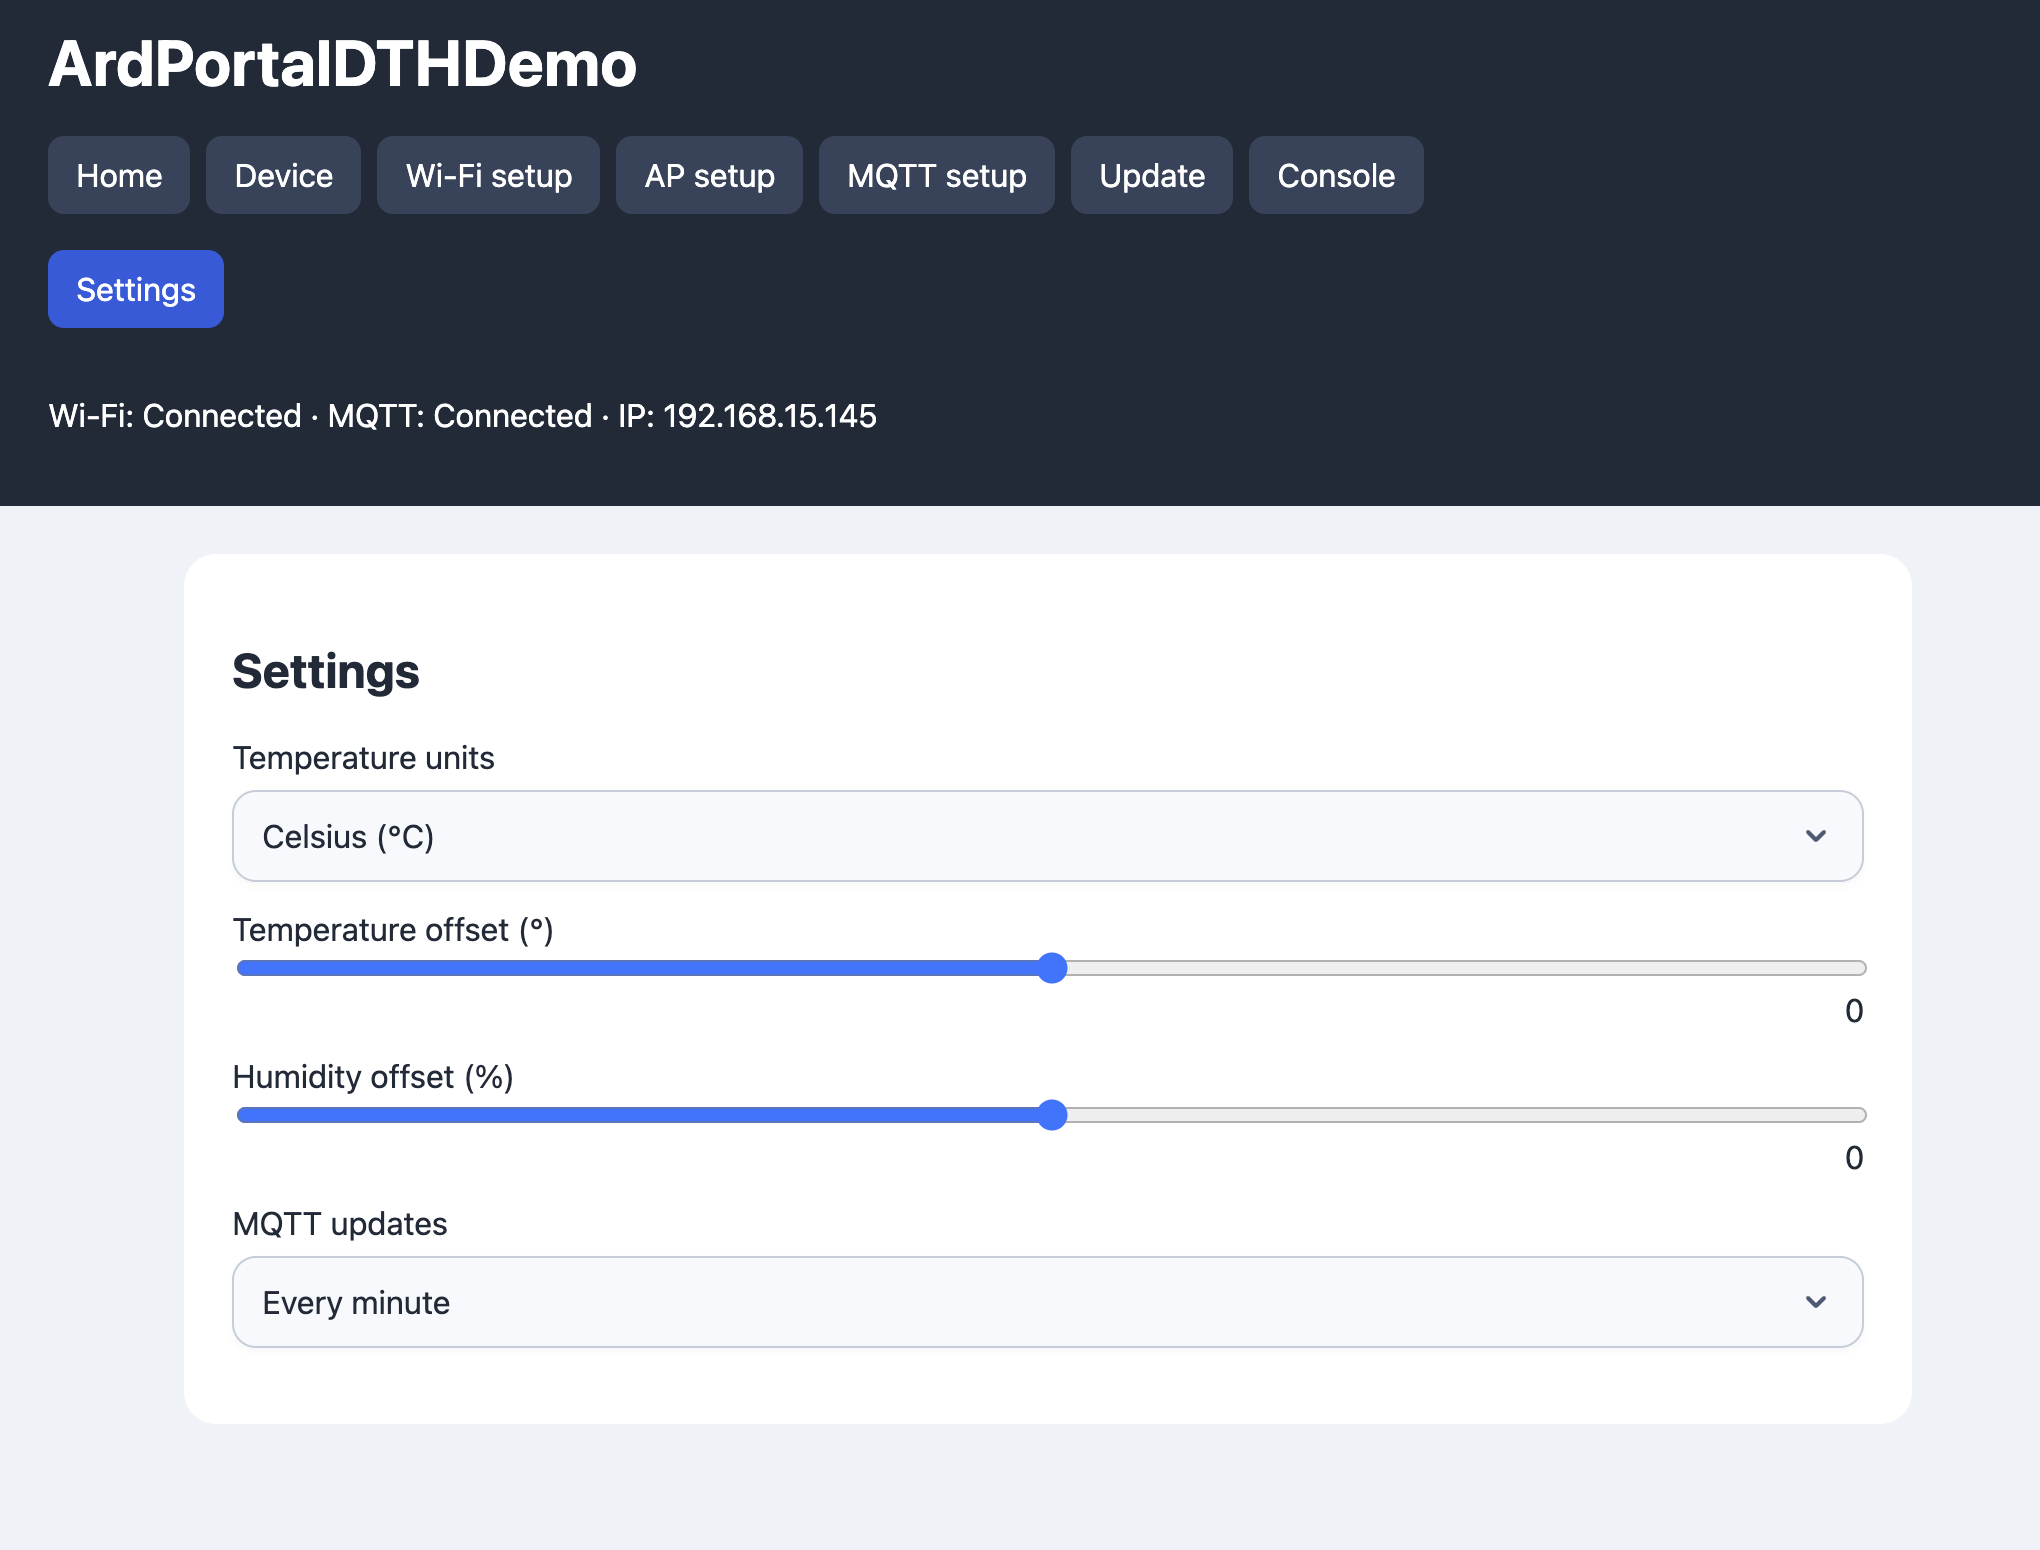Click chevron arrow of Celsius dropdown
Viewport: 2040px width, 1550px height.
pos(1816,836)
